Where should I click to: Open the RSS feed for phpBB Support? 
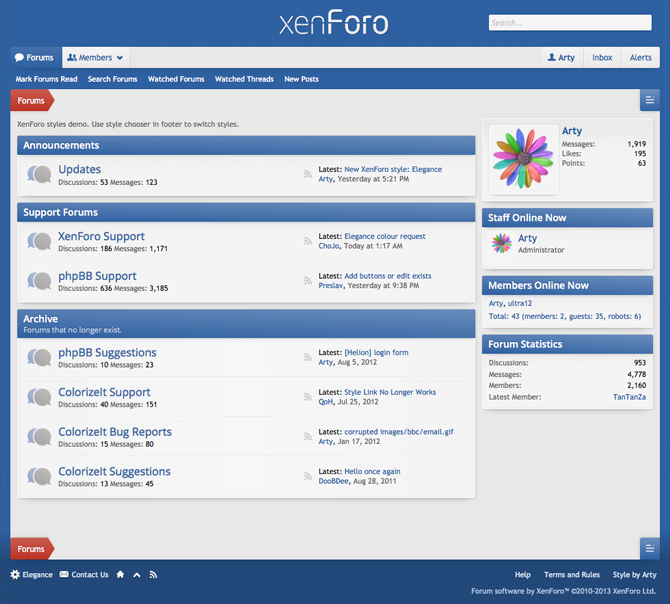point(308,281)
